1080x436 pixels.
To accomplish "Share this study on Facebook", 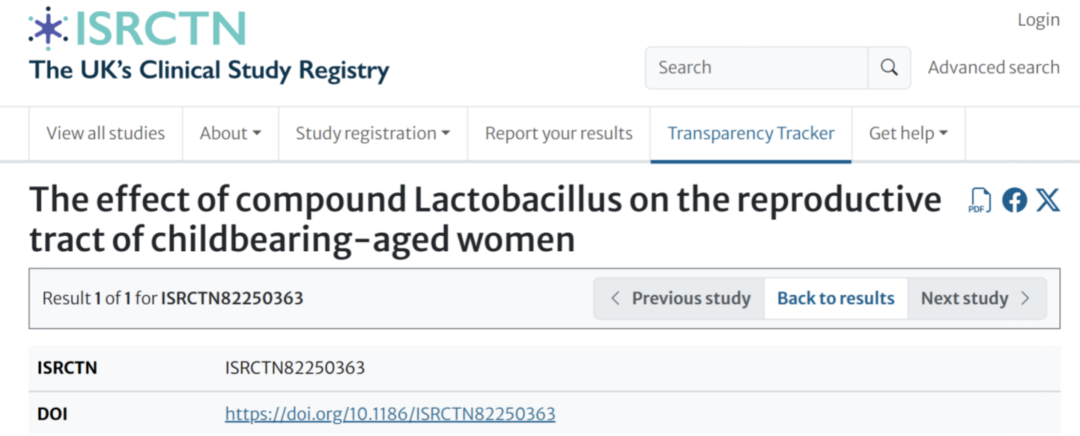I will (1014, 200).
